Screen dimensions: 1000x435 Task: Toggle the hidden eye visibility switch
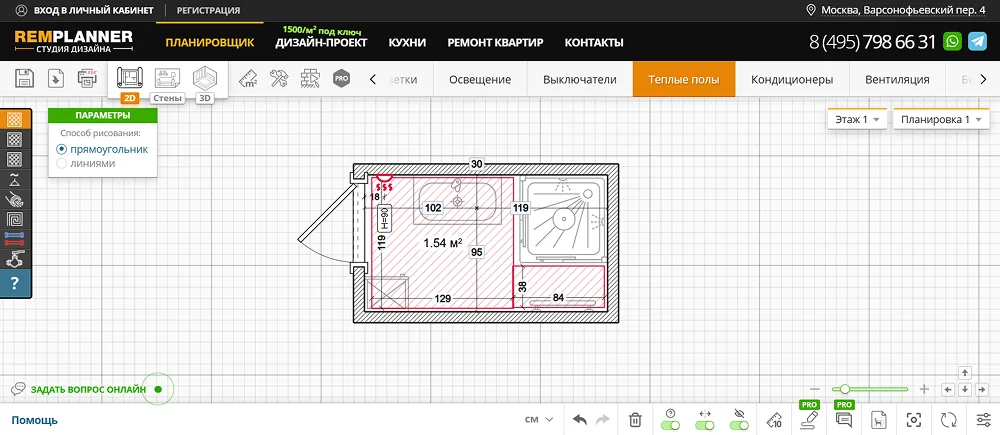point(740,426)
